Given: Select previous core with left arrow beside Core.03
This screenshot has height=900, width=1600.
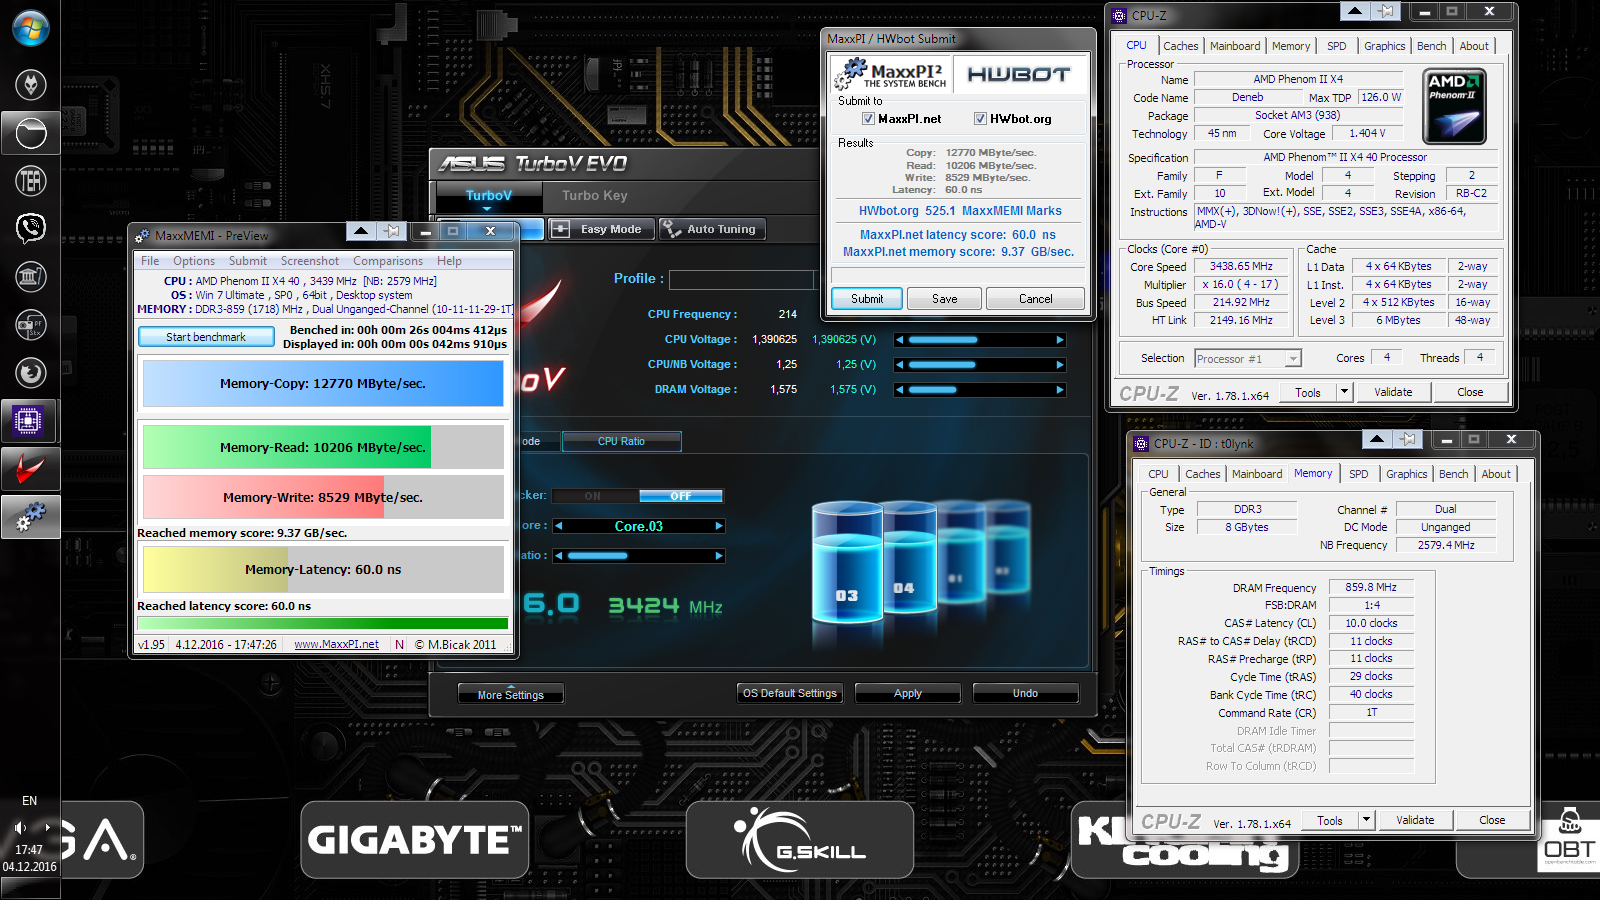Looking at the screenshot, I should click(x=558, y=526).
